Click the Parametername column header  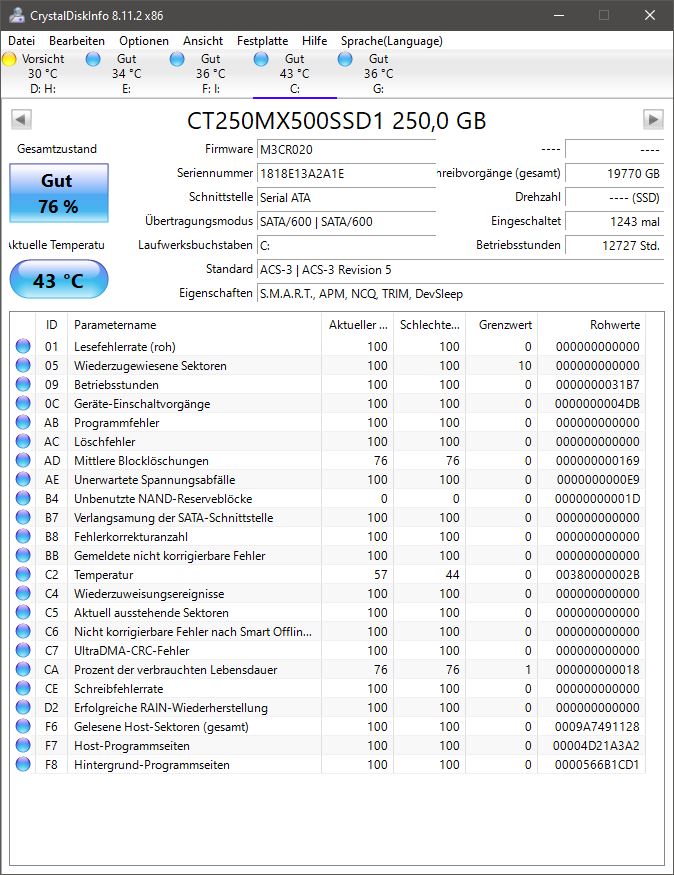[194, 325]
